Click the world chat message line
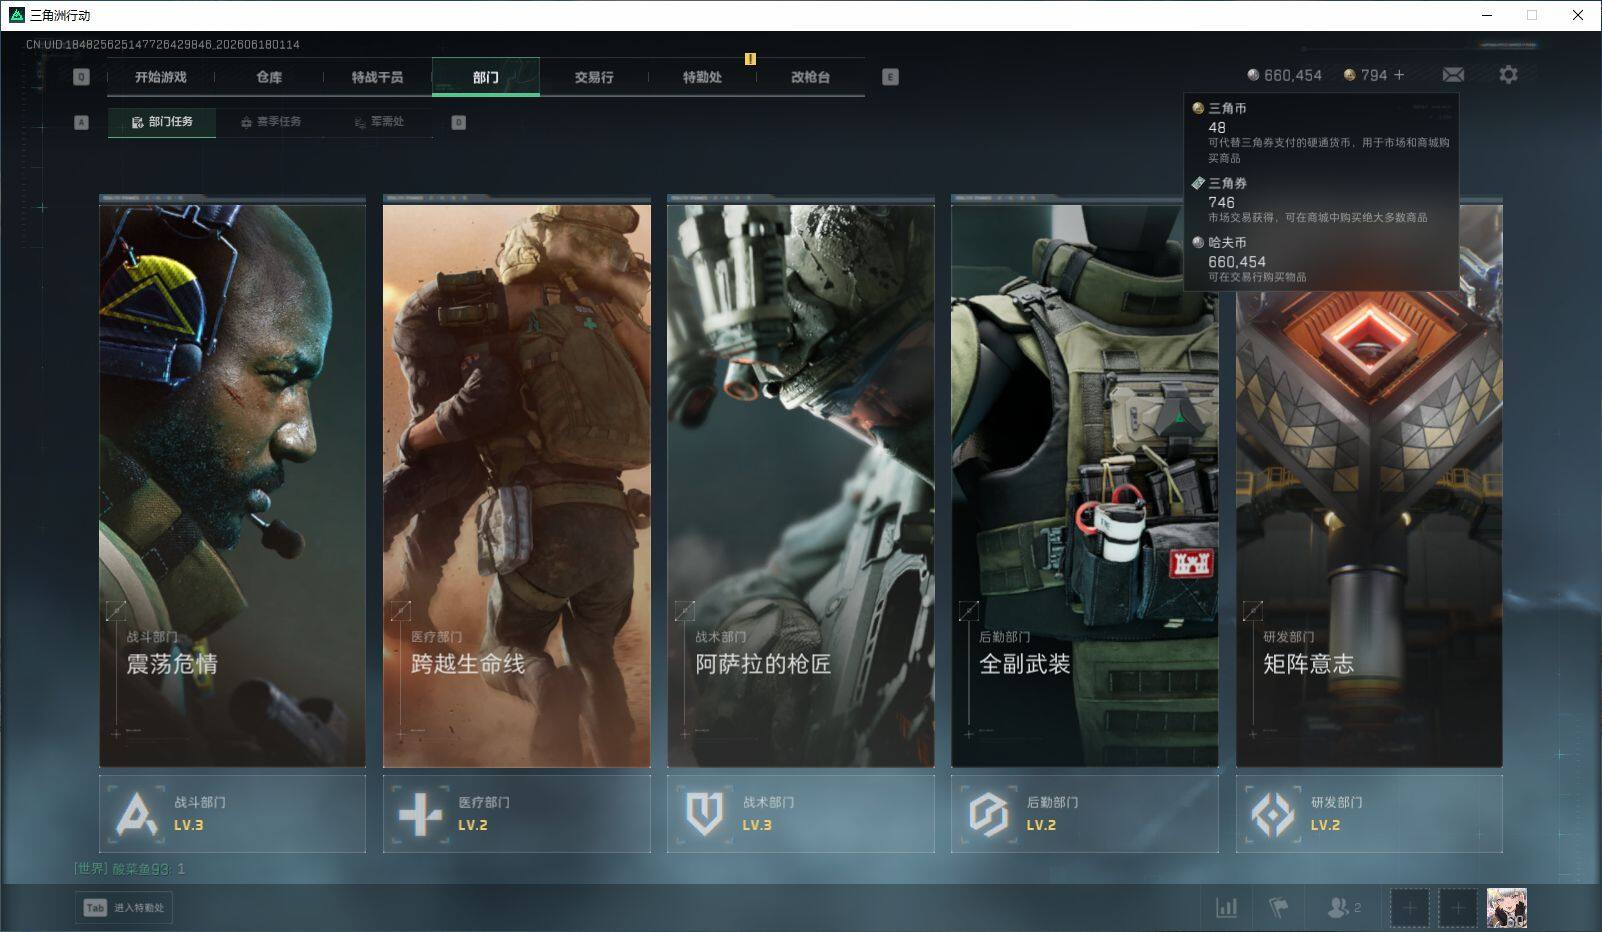The height and width of the screenshot is (932, 1602). coord(129,869)
